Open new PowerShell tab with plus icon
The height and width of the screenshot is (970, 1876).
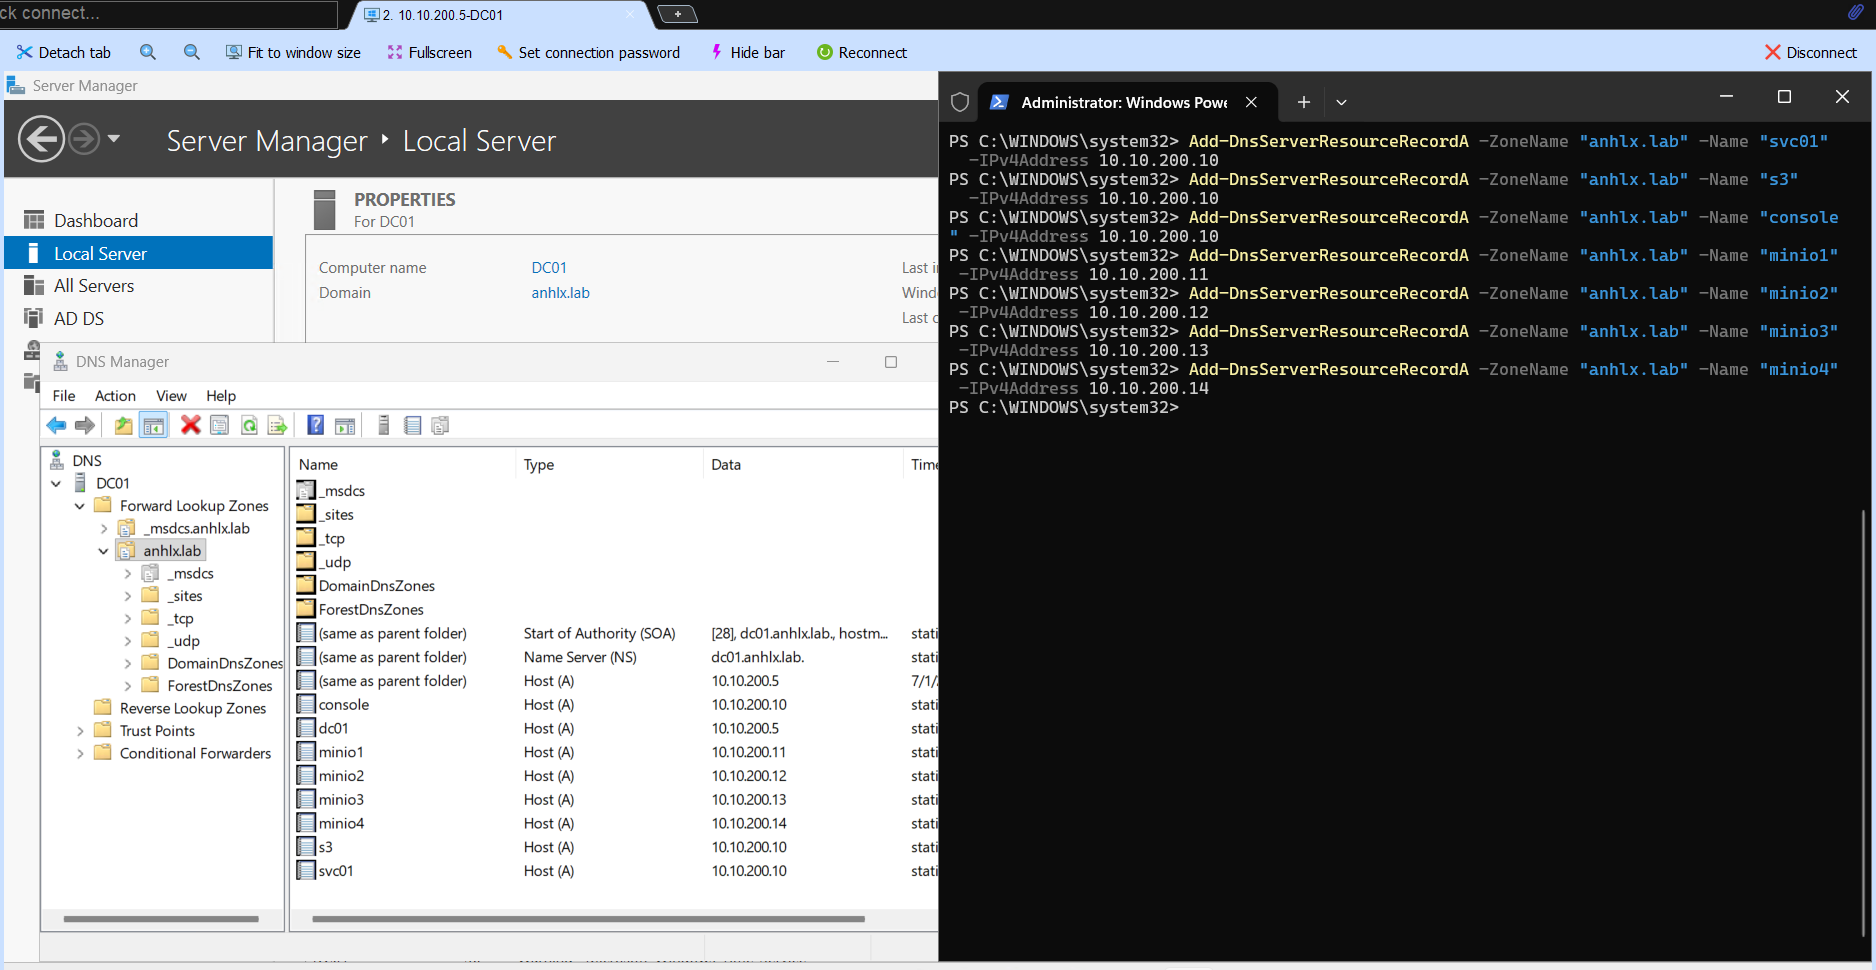click(1303, 102)
